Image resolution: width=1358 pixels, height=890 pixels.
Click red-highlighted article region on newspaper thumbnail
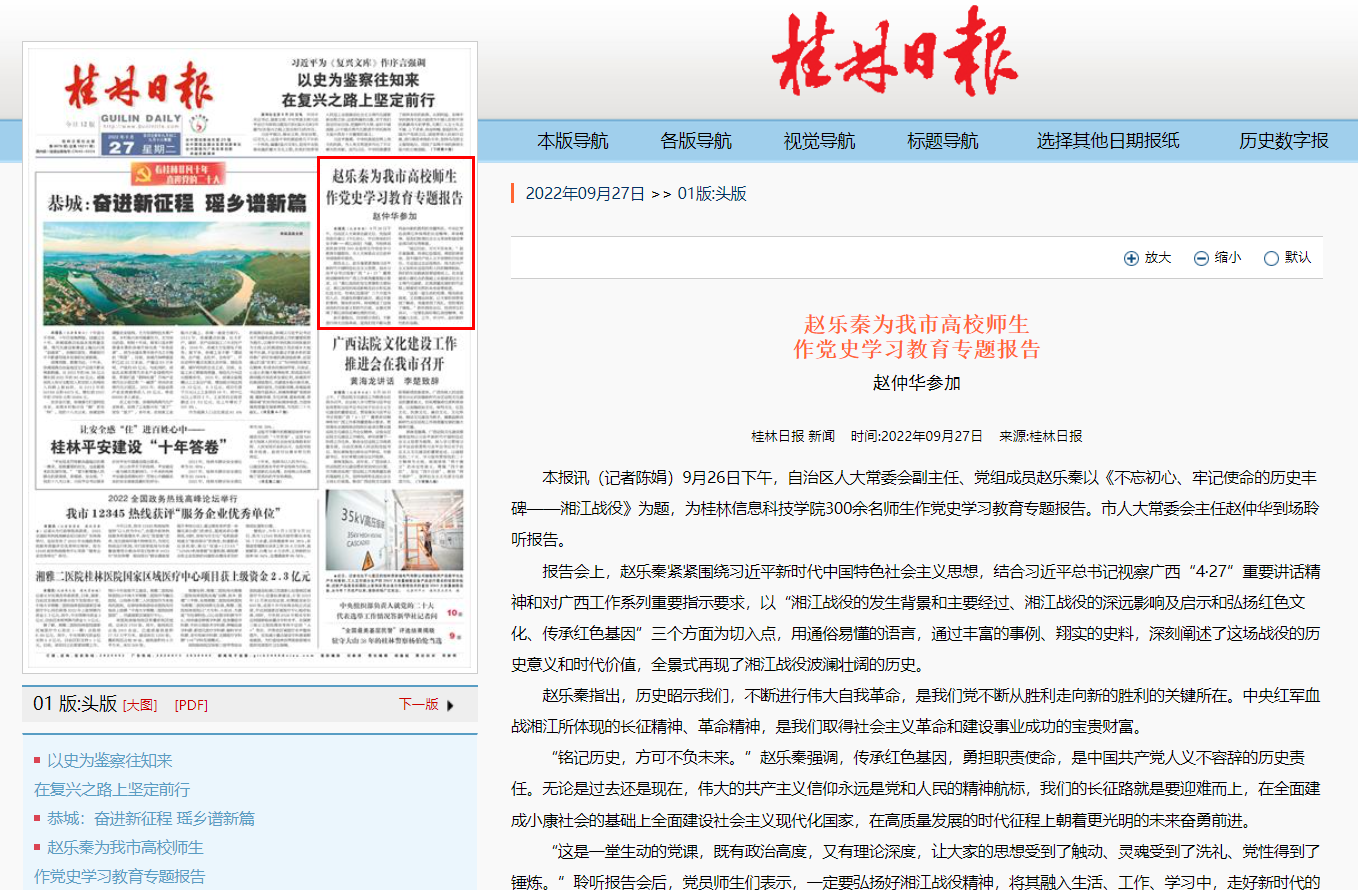395,242
